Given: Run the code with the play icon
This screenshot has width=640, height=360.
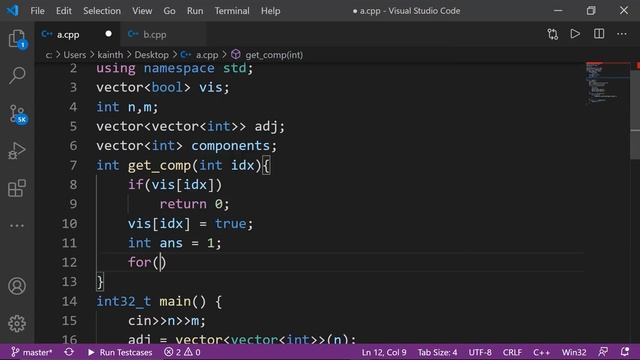Looking at the screenshot, I should click(575, 34).
